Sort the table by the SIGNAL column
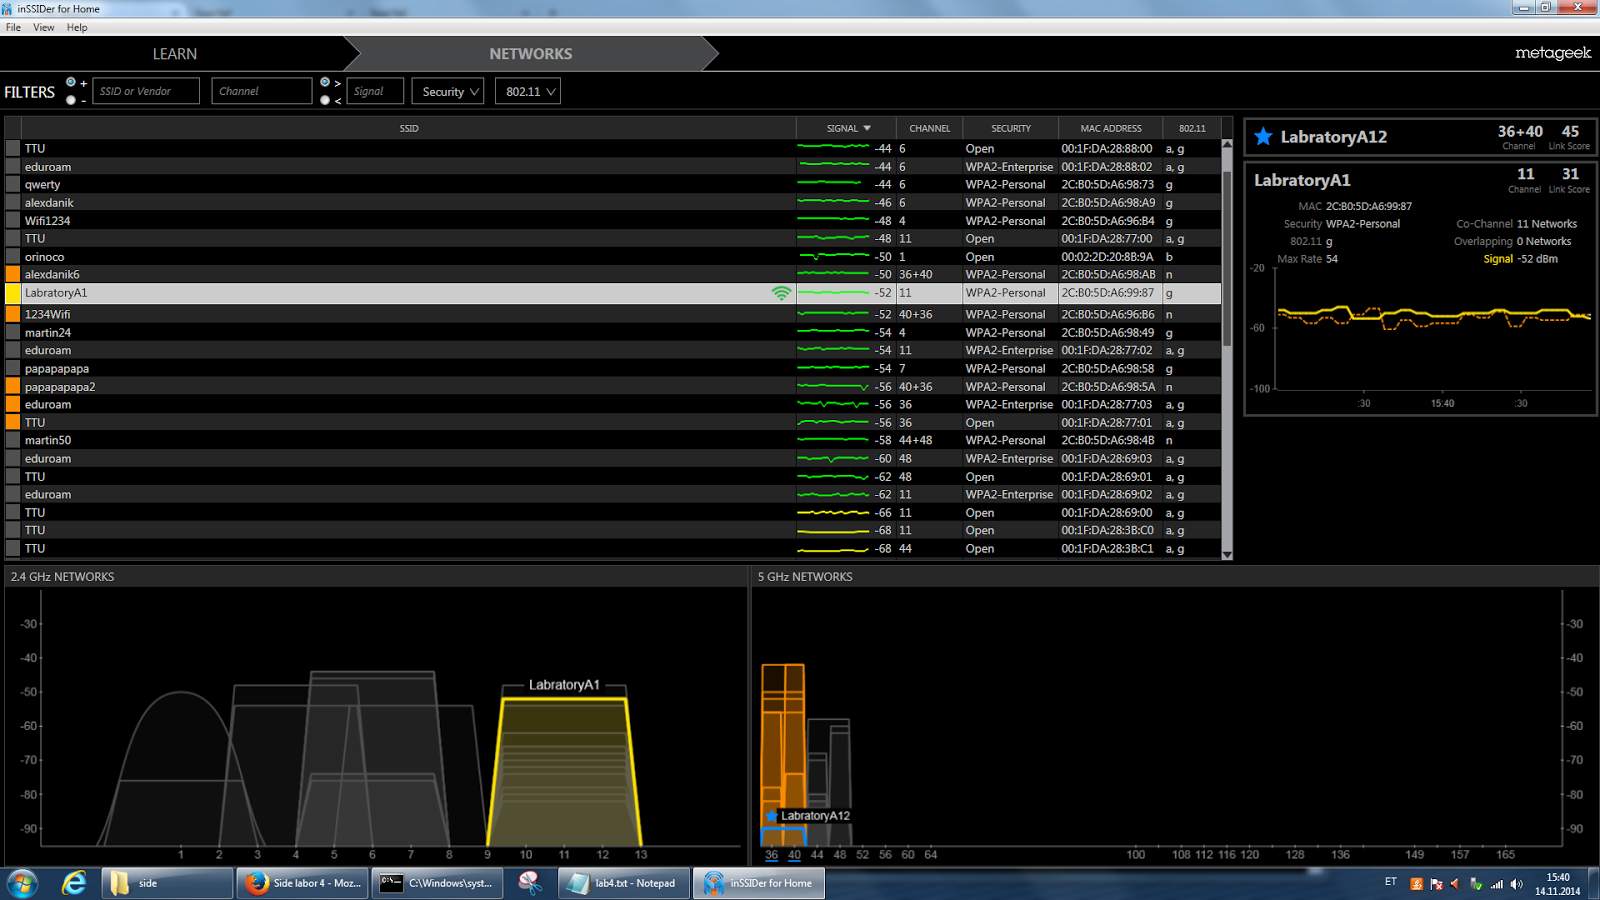 click(x=848, y=128)
